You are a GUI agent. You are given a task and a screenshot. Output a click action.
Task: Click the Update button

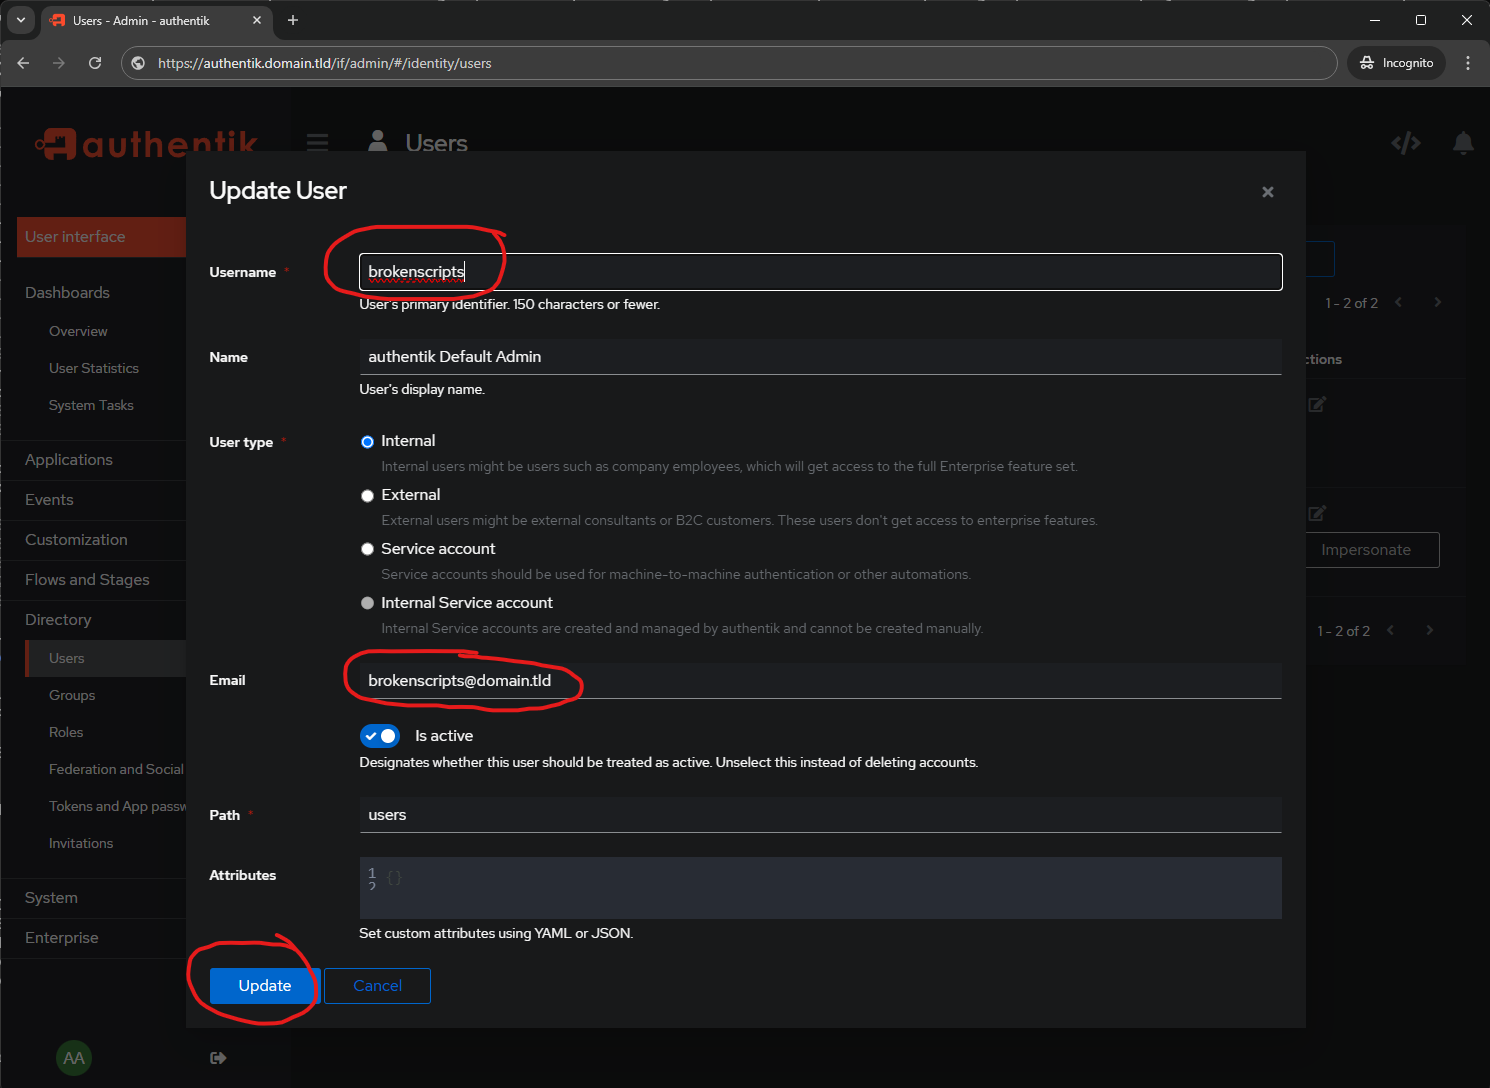[265, 986]
